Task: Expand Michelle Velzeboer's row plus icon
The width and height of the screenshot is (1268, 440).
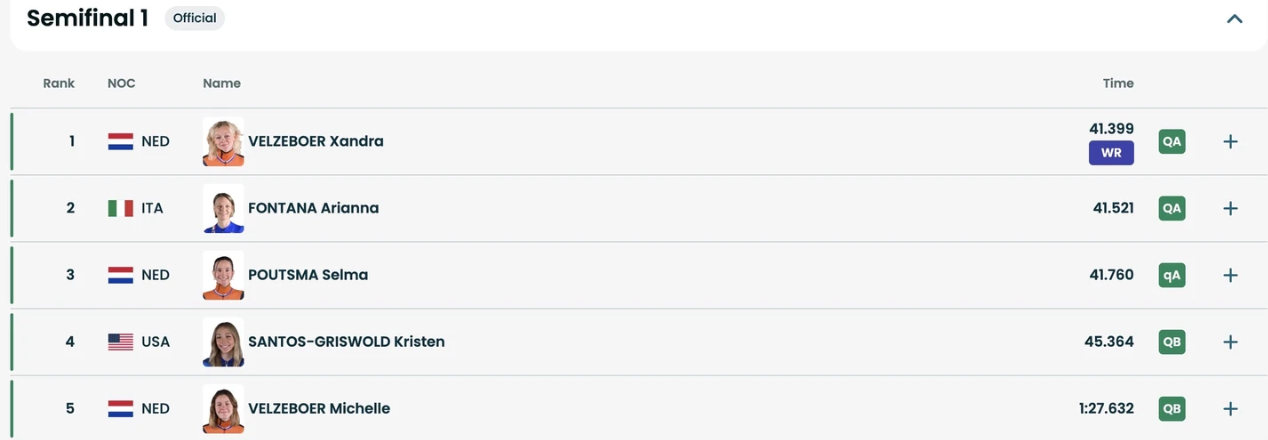Action: click(1230, 408)
